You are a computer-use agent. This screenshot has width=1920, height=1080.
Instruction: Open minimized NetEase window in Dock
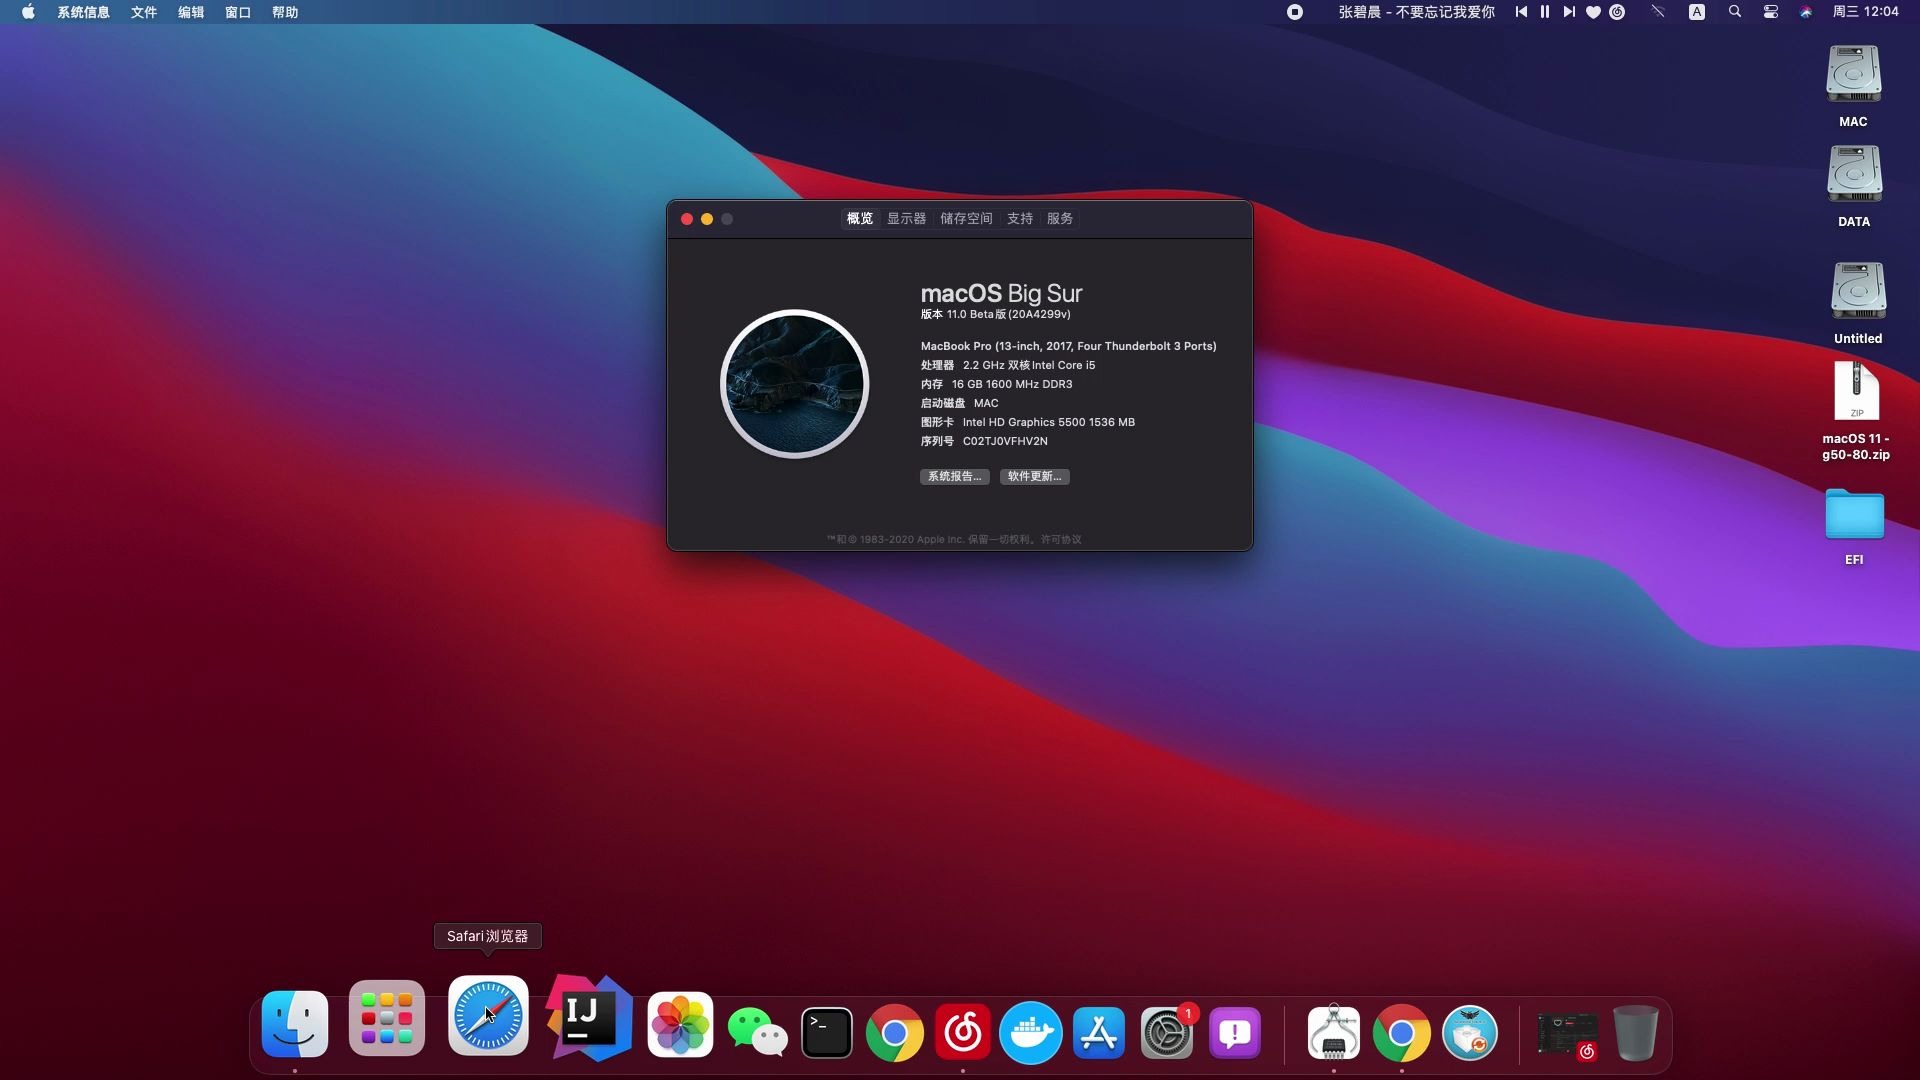(1567, 1036)
